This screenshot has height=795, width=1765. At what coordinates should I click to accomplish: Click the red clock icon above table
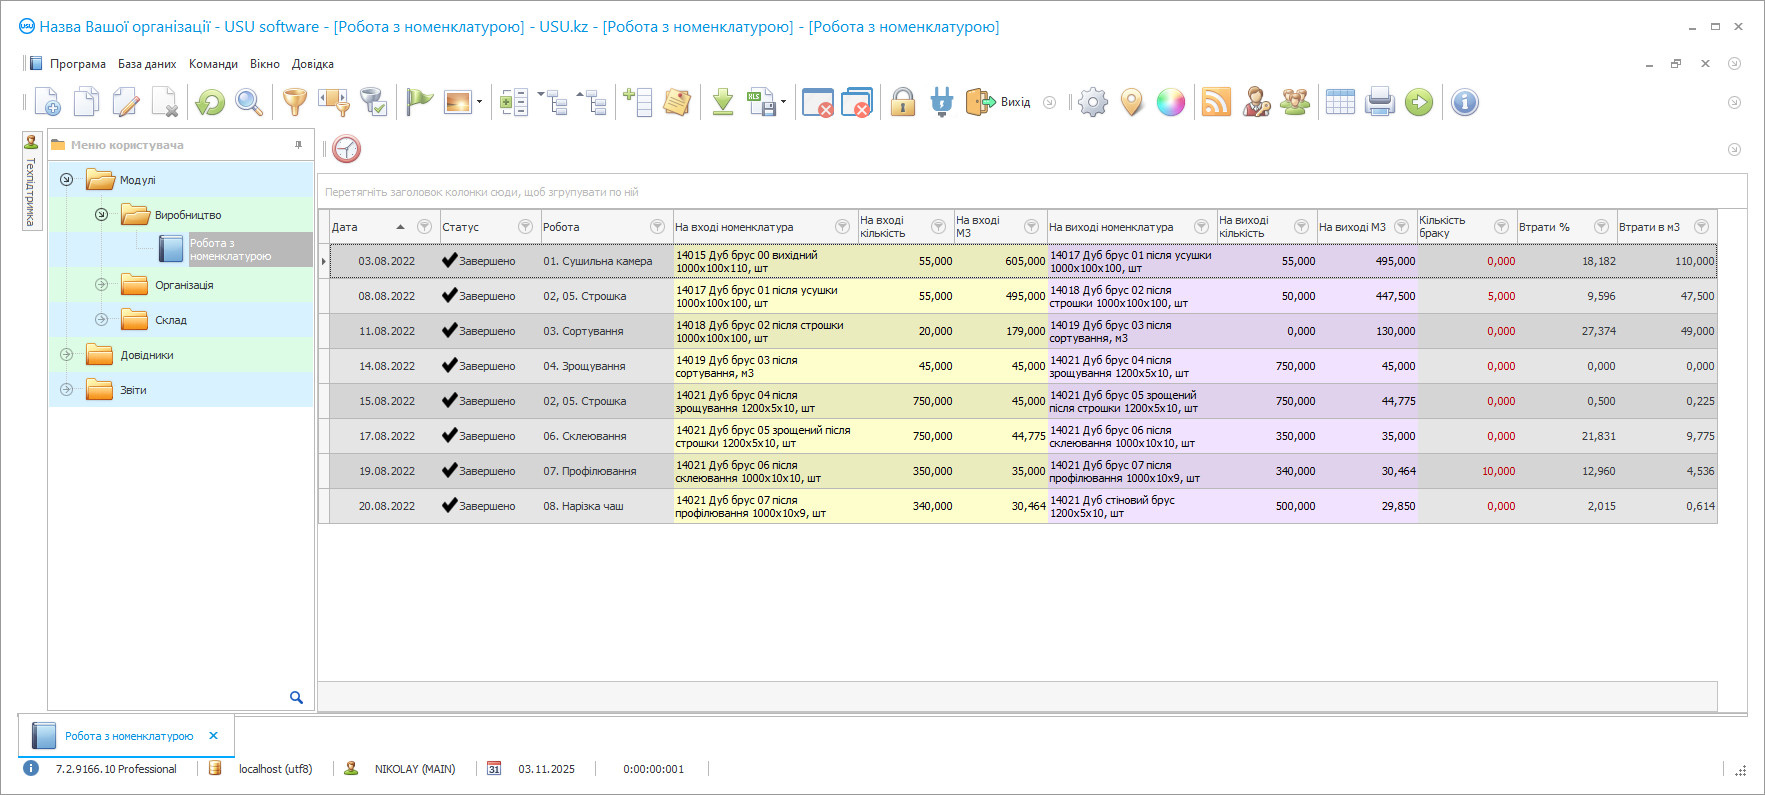coord(346,149)
